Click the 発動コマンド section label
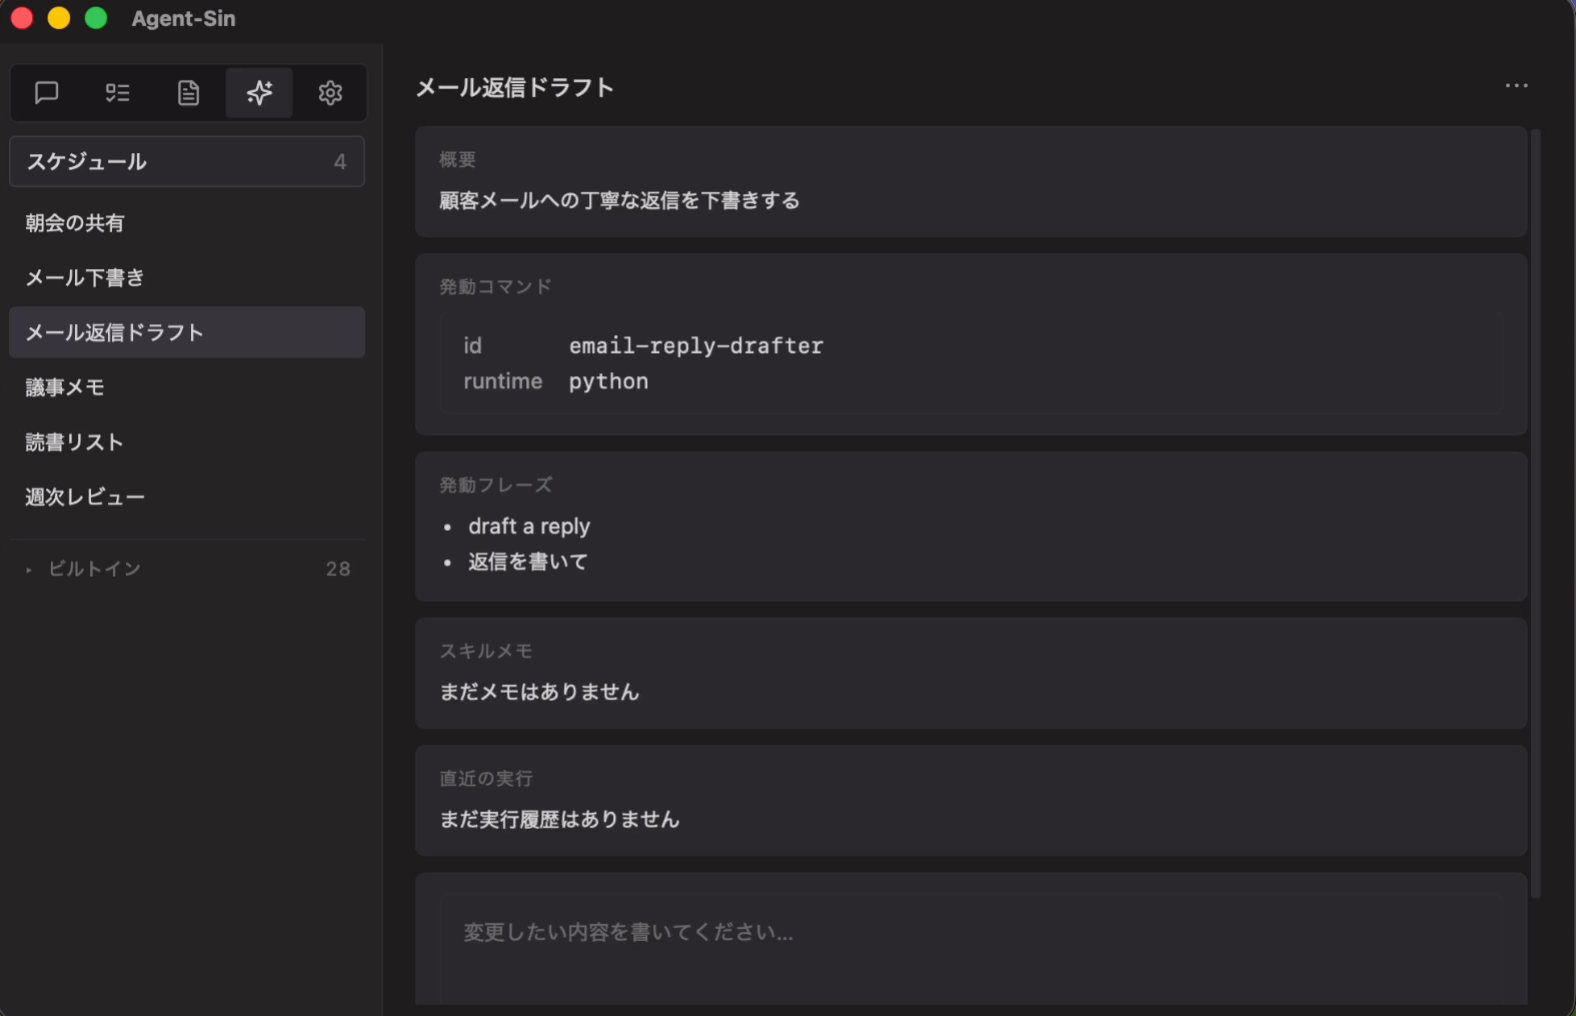 [x=495, y=287]
